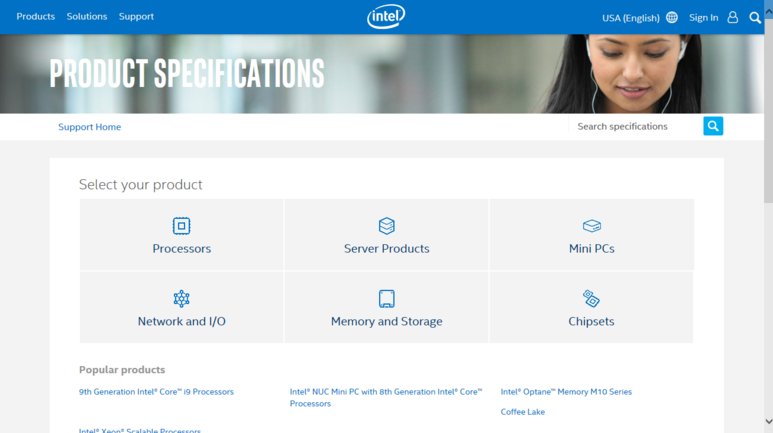773x433 pixels.
Task: Click the Select your product heading
Action: (x=141, y=184)
